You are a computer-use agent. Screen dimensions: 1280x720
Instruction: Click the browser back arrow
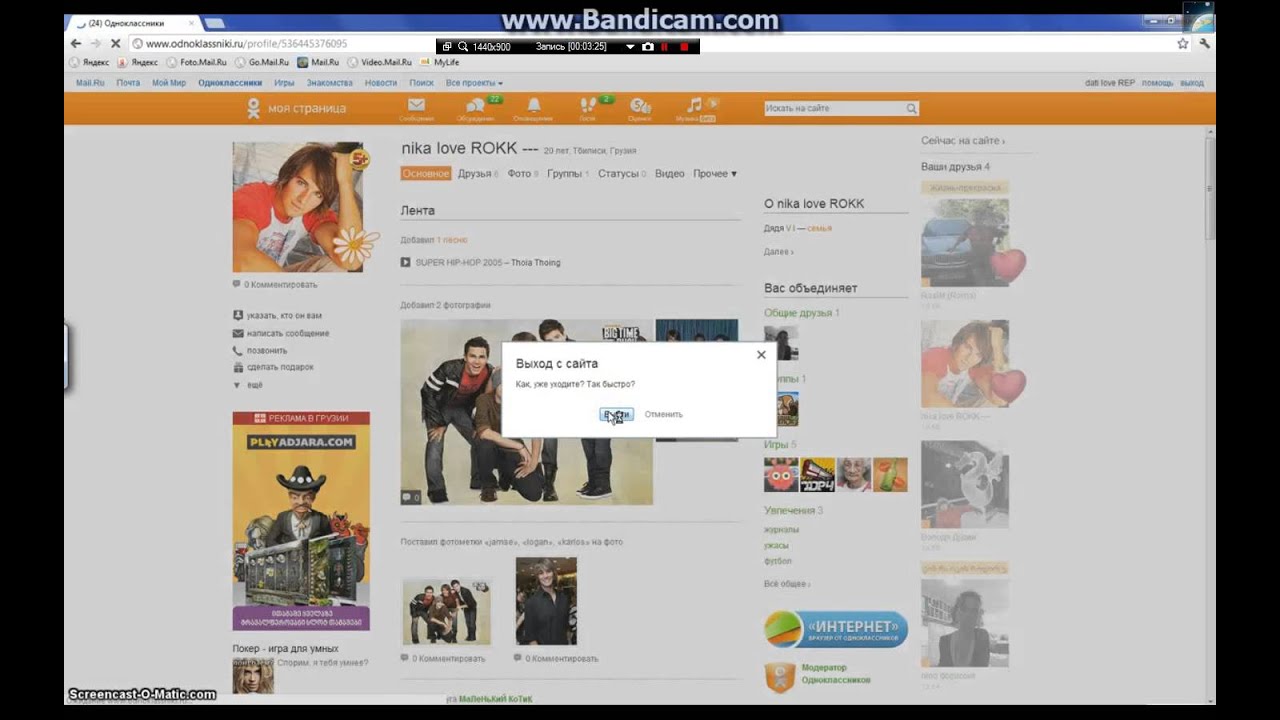pos(76,44)
